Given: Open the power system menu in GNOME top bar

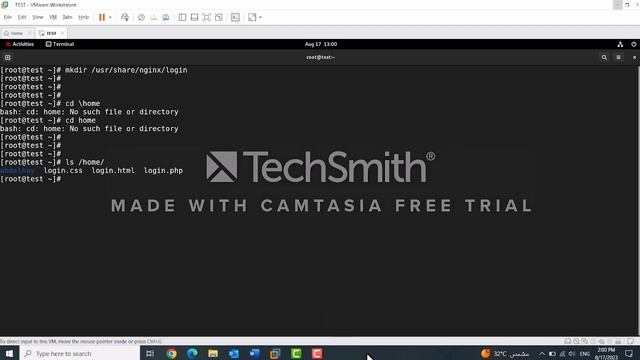Looking at the screenshot, I should (633, 44).
